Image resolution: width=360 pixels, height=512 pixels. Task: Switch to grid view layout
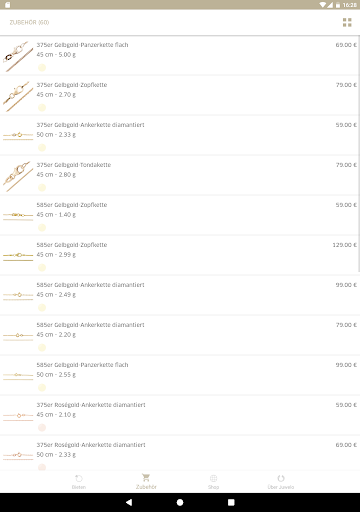[x=347, y=22]
